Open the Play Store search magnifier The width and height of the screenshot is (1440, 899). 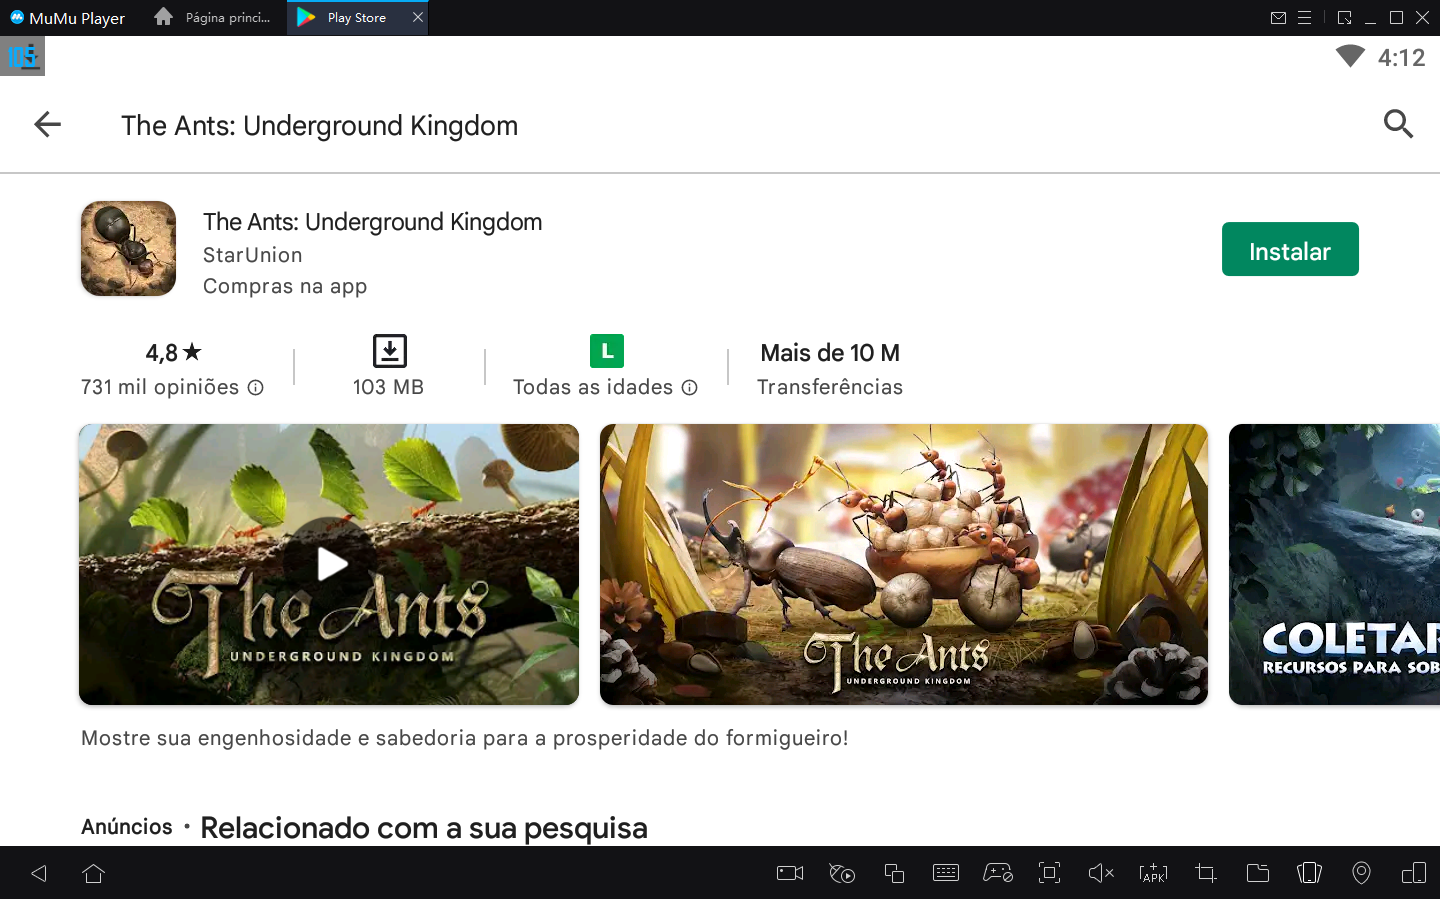coord(1398,124)
